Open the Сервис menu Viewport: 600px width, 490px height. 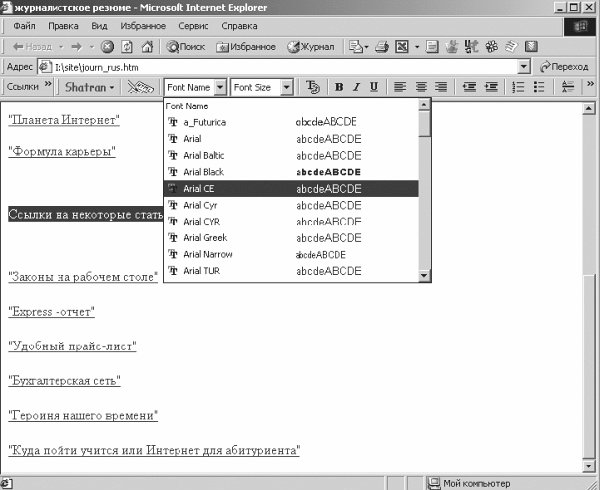click(x=193, y=26)
